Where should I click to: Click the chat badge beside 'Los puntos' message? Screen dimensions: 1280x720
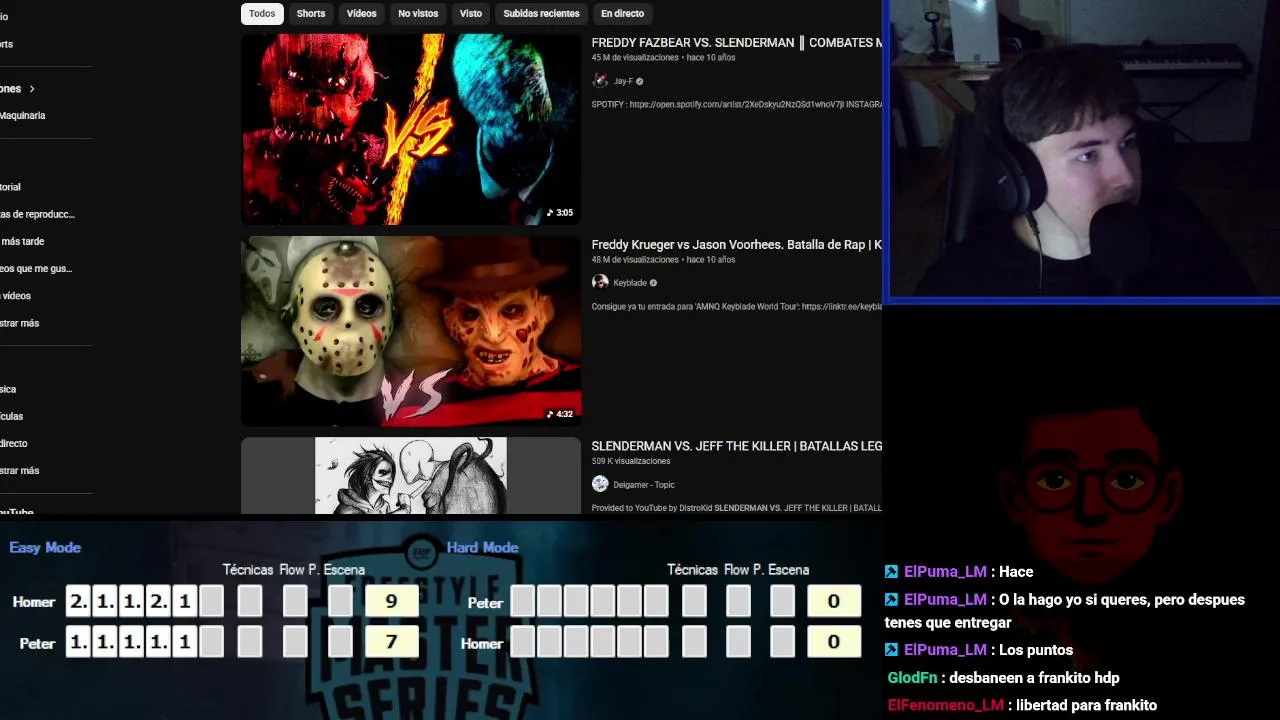[x=891, y=650]
